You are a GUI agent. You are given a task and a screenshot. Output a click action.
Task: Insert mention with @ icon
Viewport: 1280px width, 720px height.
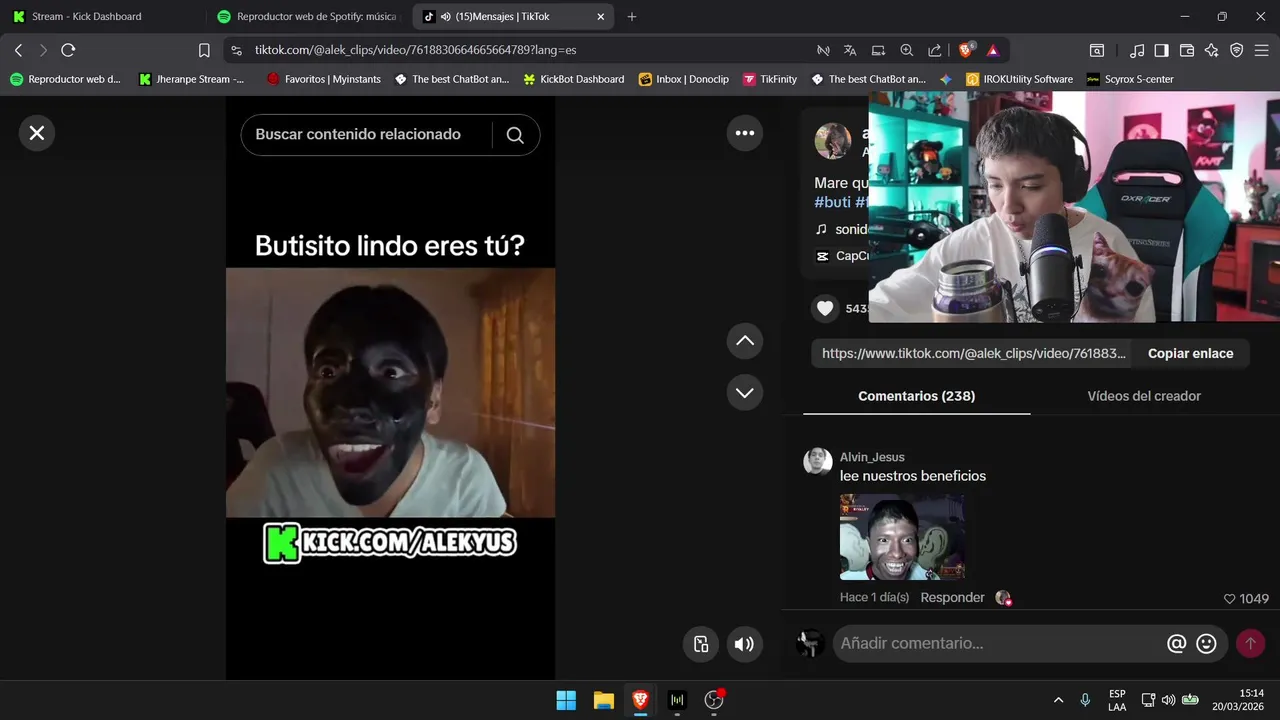coord(1176,644)
